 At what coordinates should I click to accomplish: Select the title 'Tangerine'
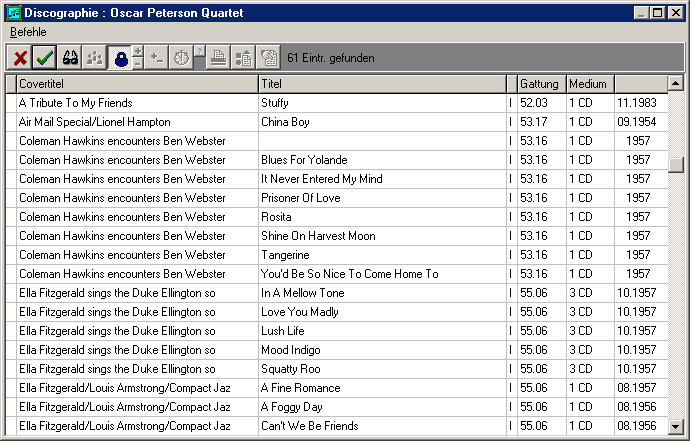pyautogui.click(x=285, y=255)
